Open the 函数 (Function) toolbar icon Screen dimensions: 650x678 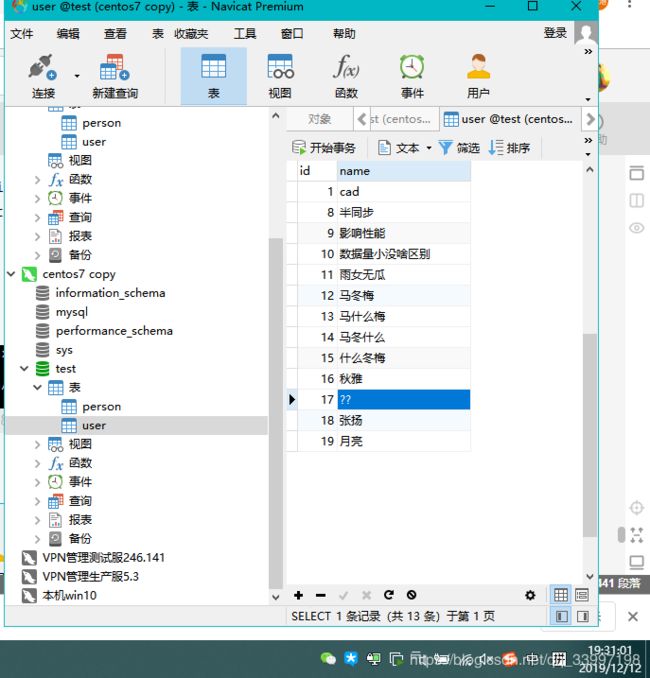click(x=346, y=75)
